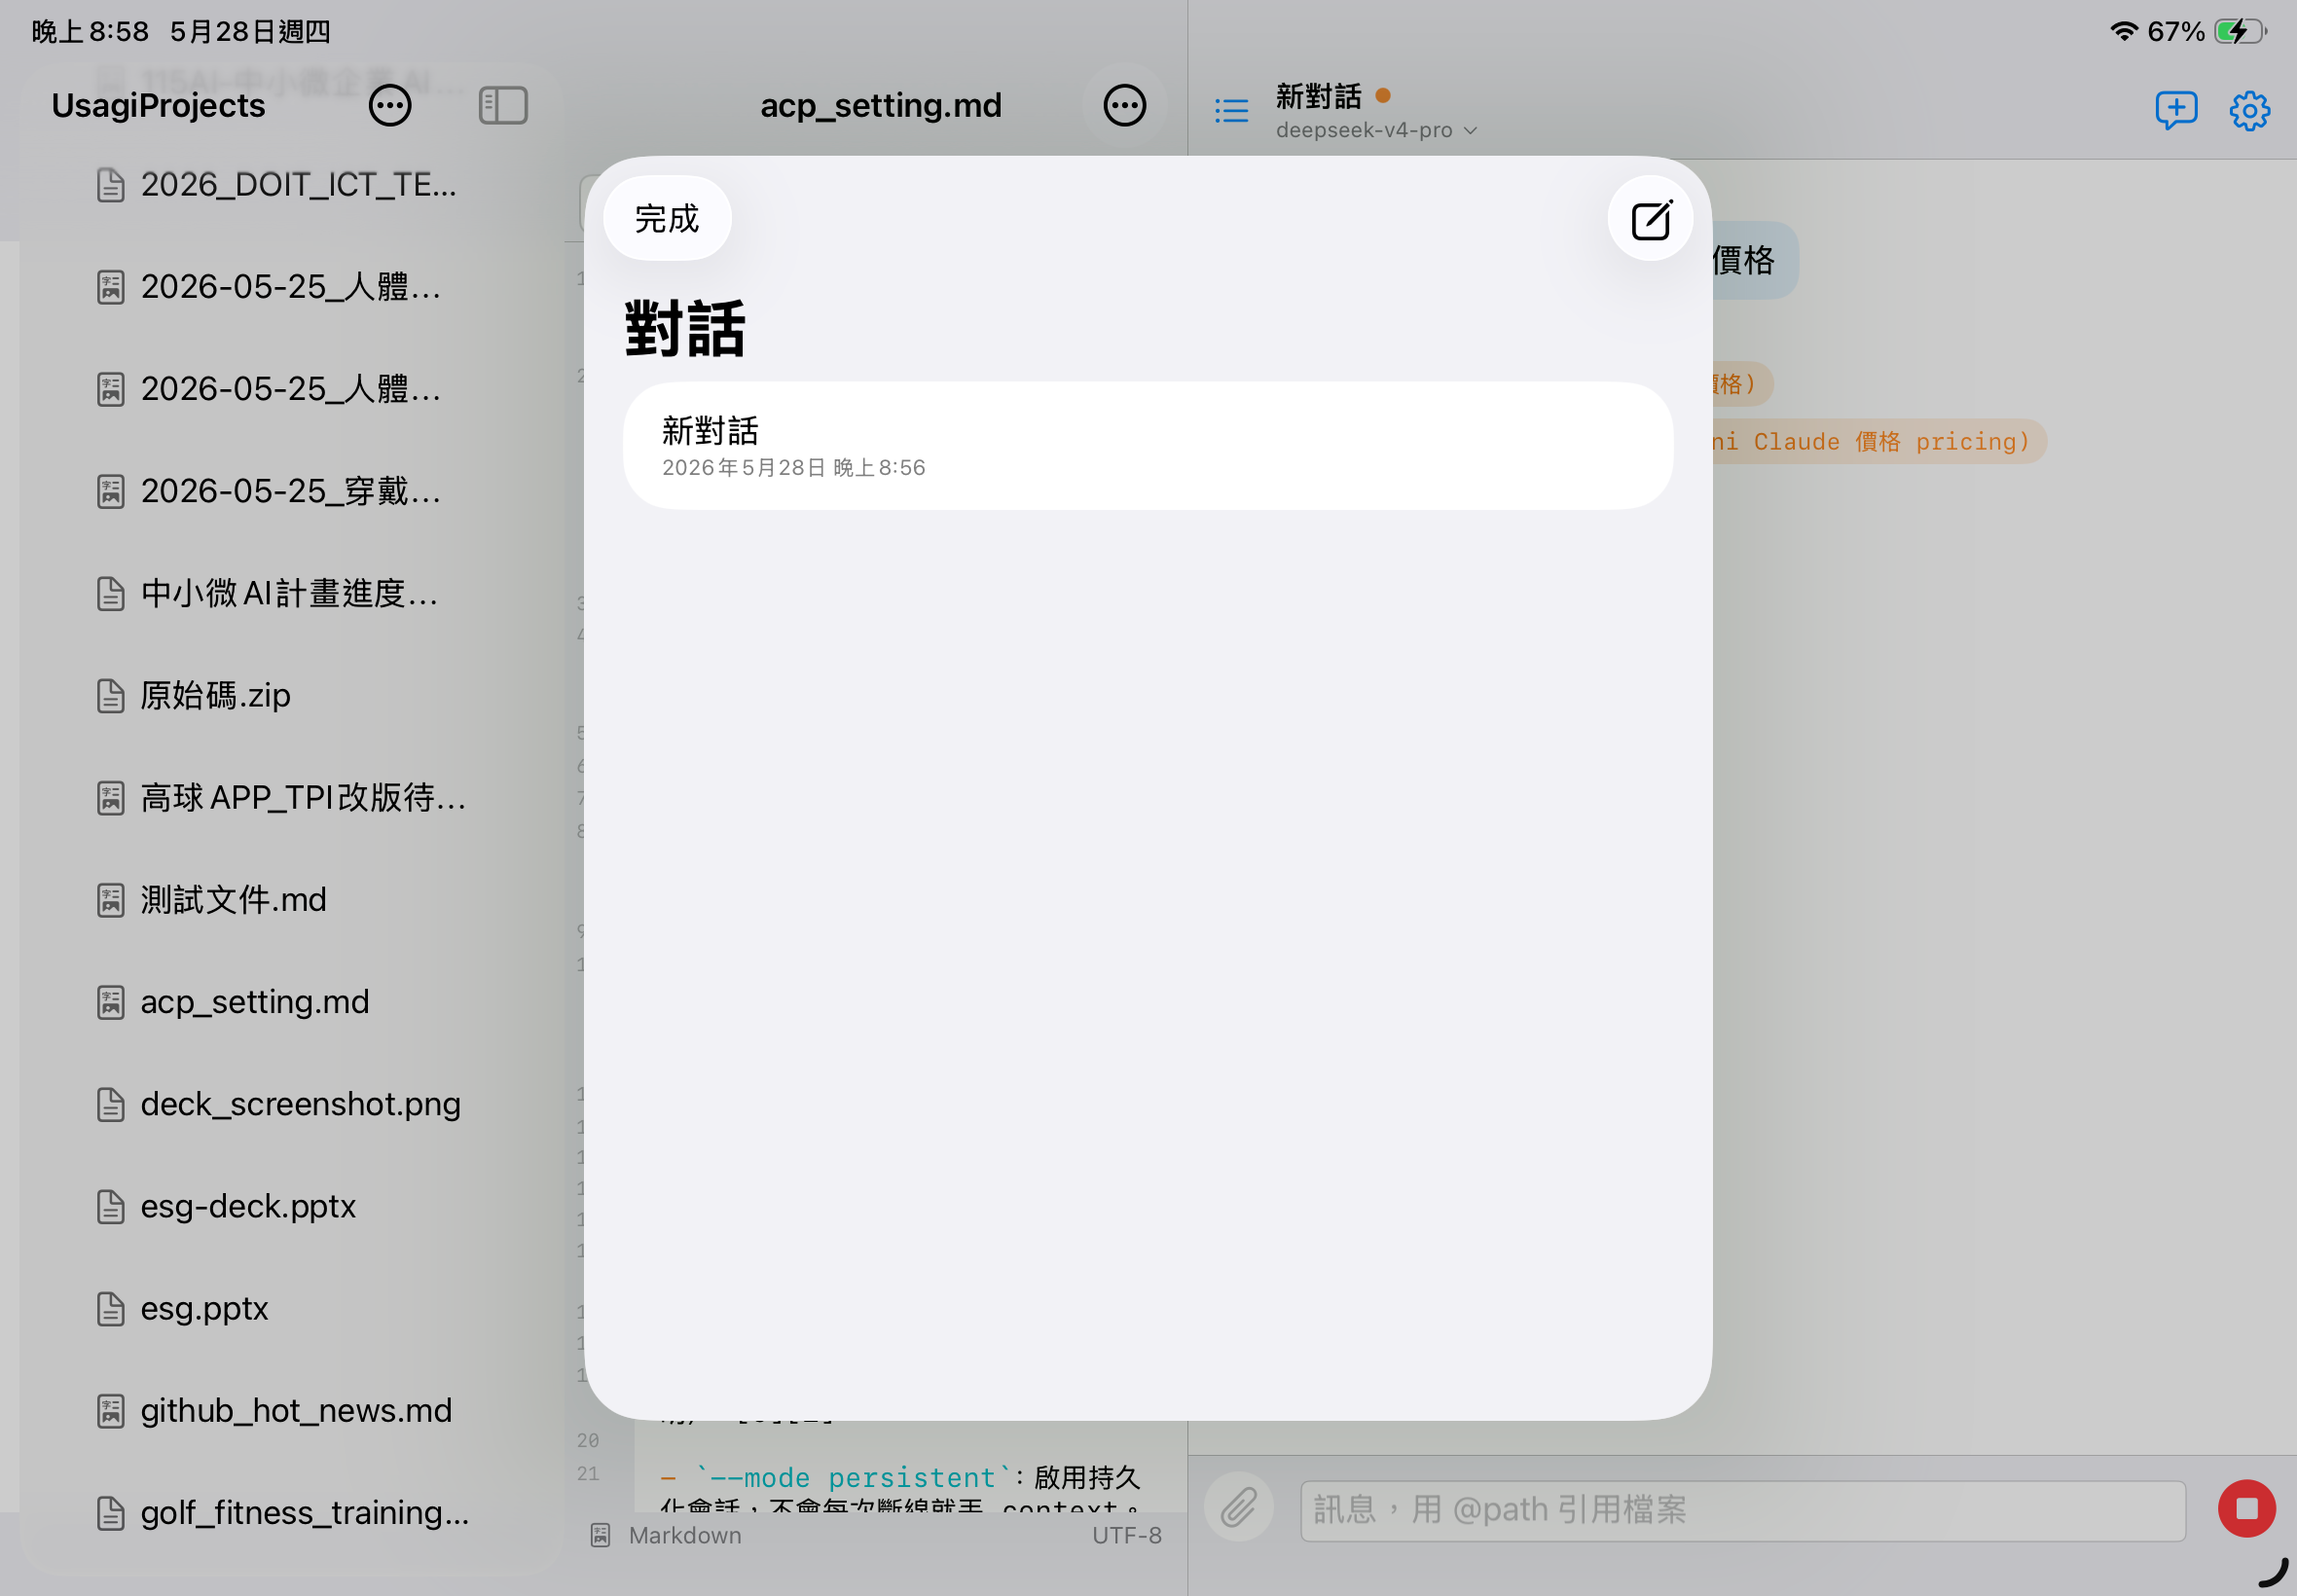The image size is (2297, 1596).
Task: Open the UsagiProjects more options ellipsis
Action: 390,105
